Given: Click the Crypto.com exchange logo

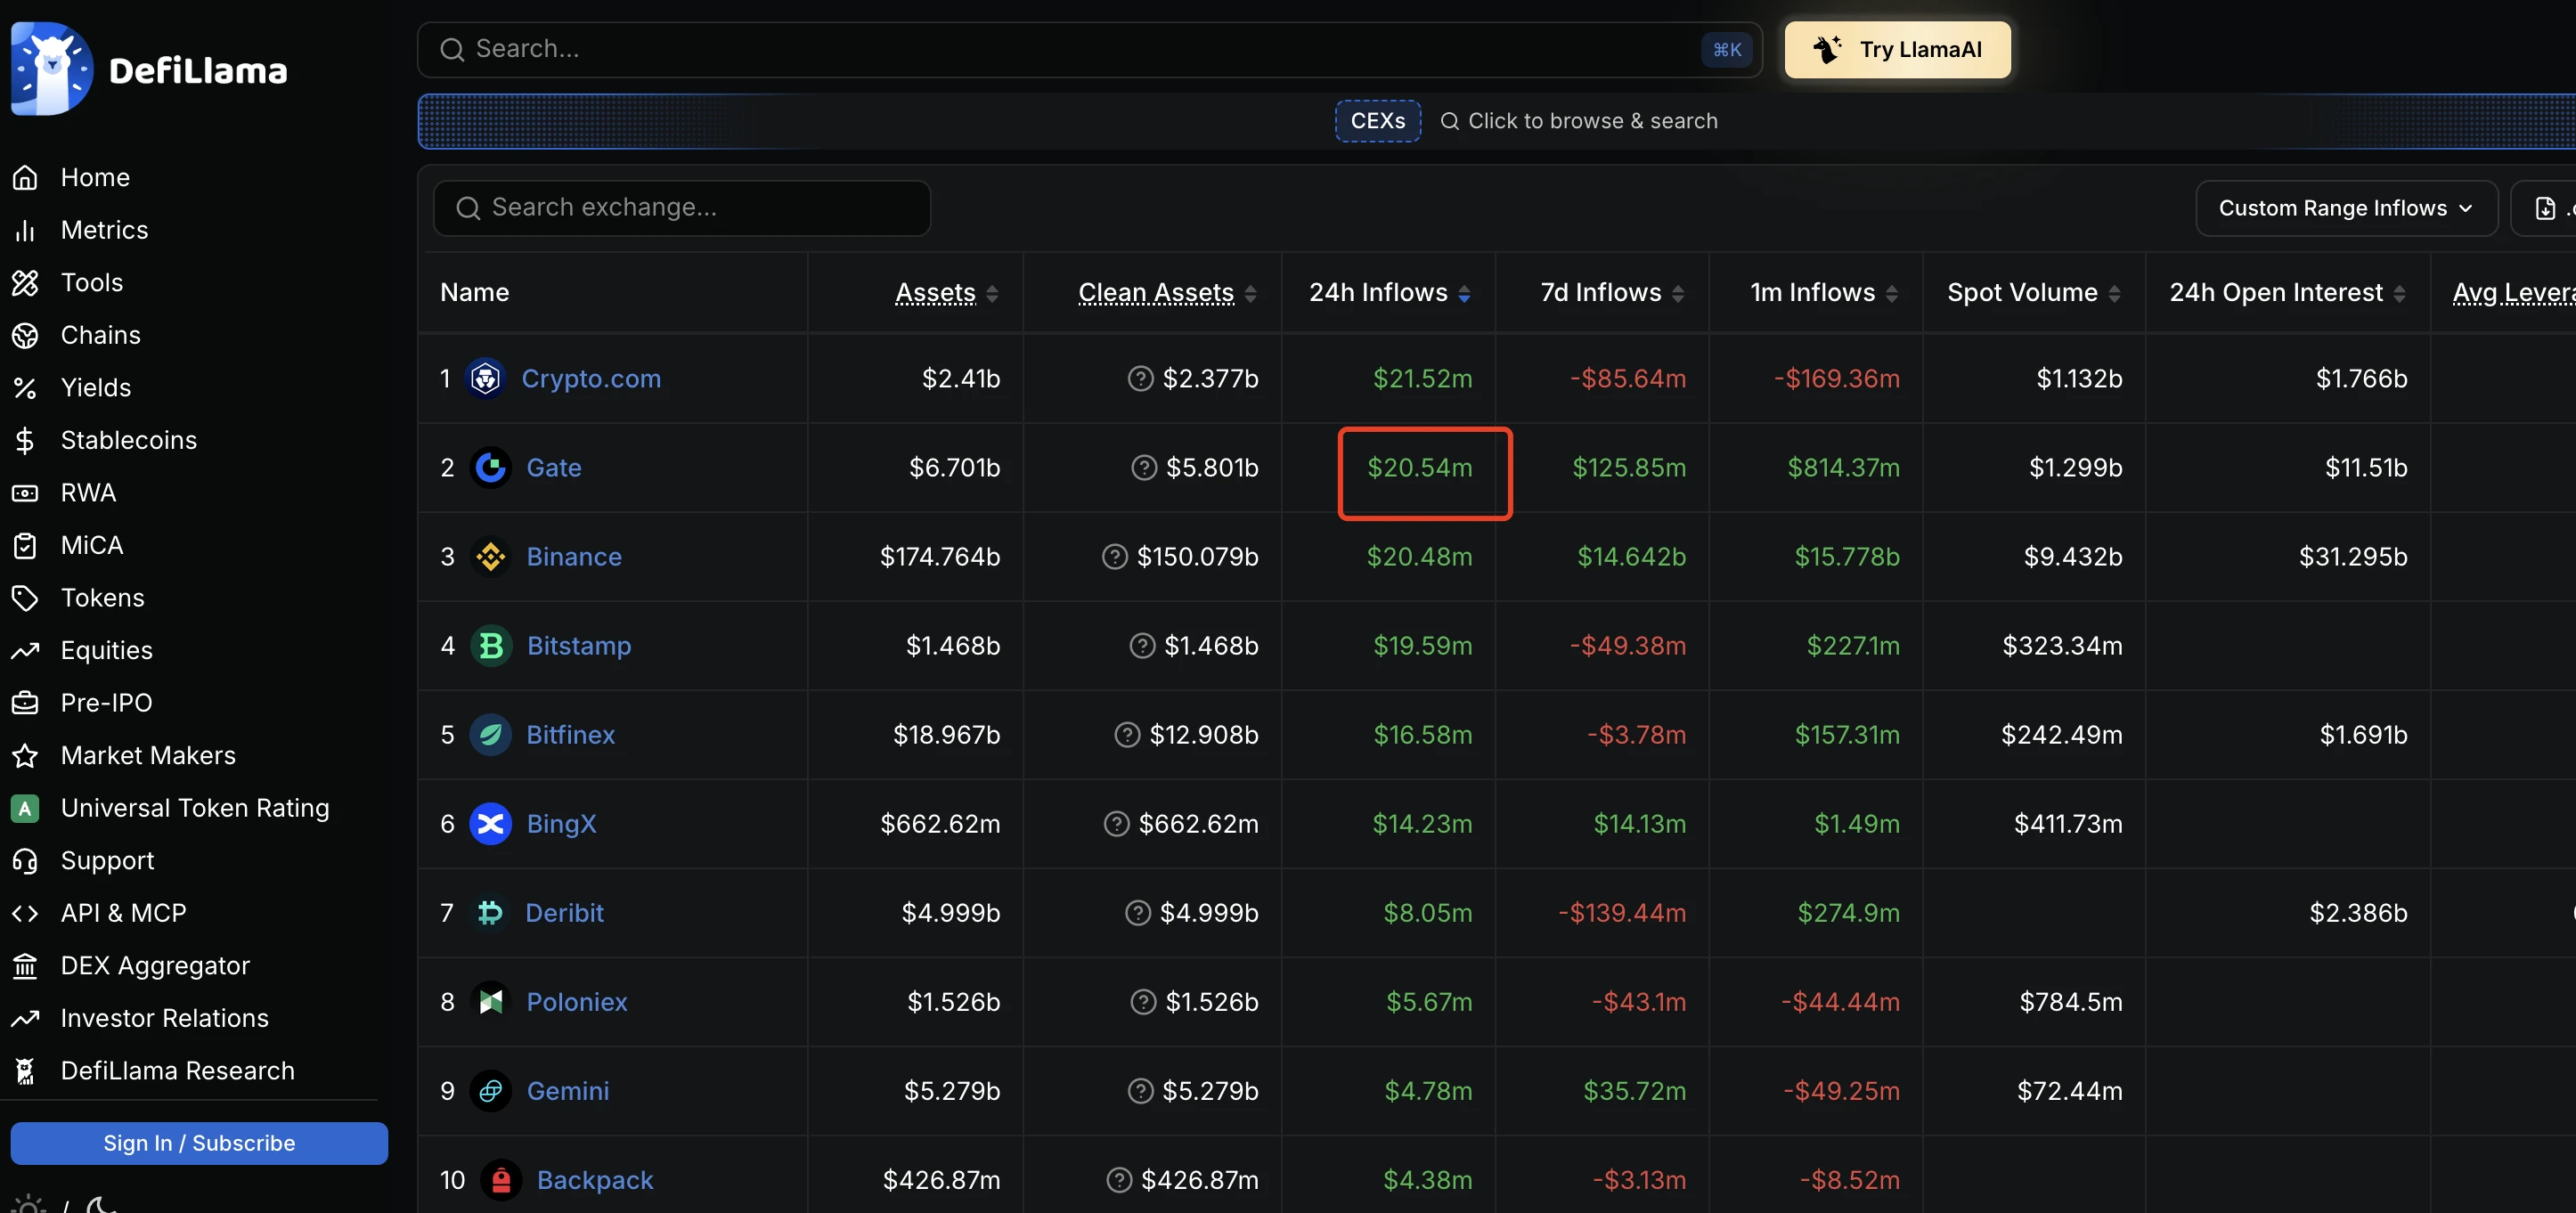Looking at the screenshot, I should [x=486, y=379].
